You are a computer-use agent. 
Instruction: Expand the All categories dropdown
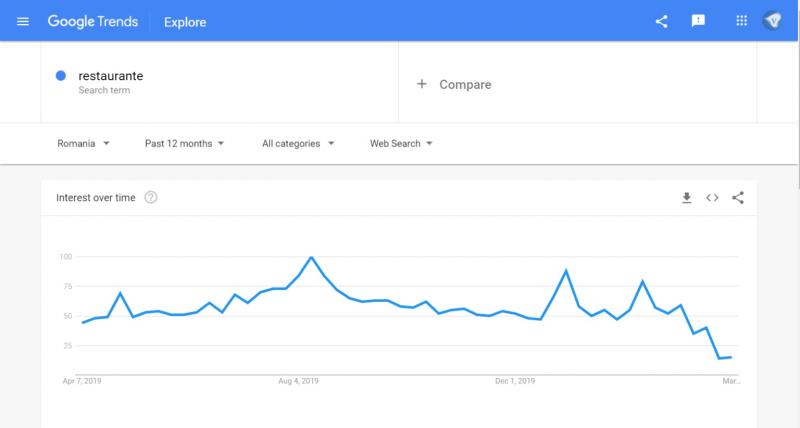point(298,144)
